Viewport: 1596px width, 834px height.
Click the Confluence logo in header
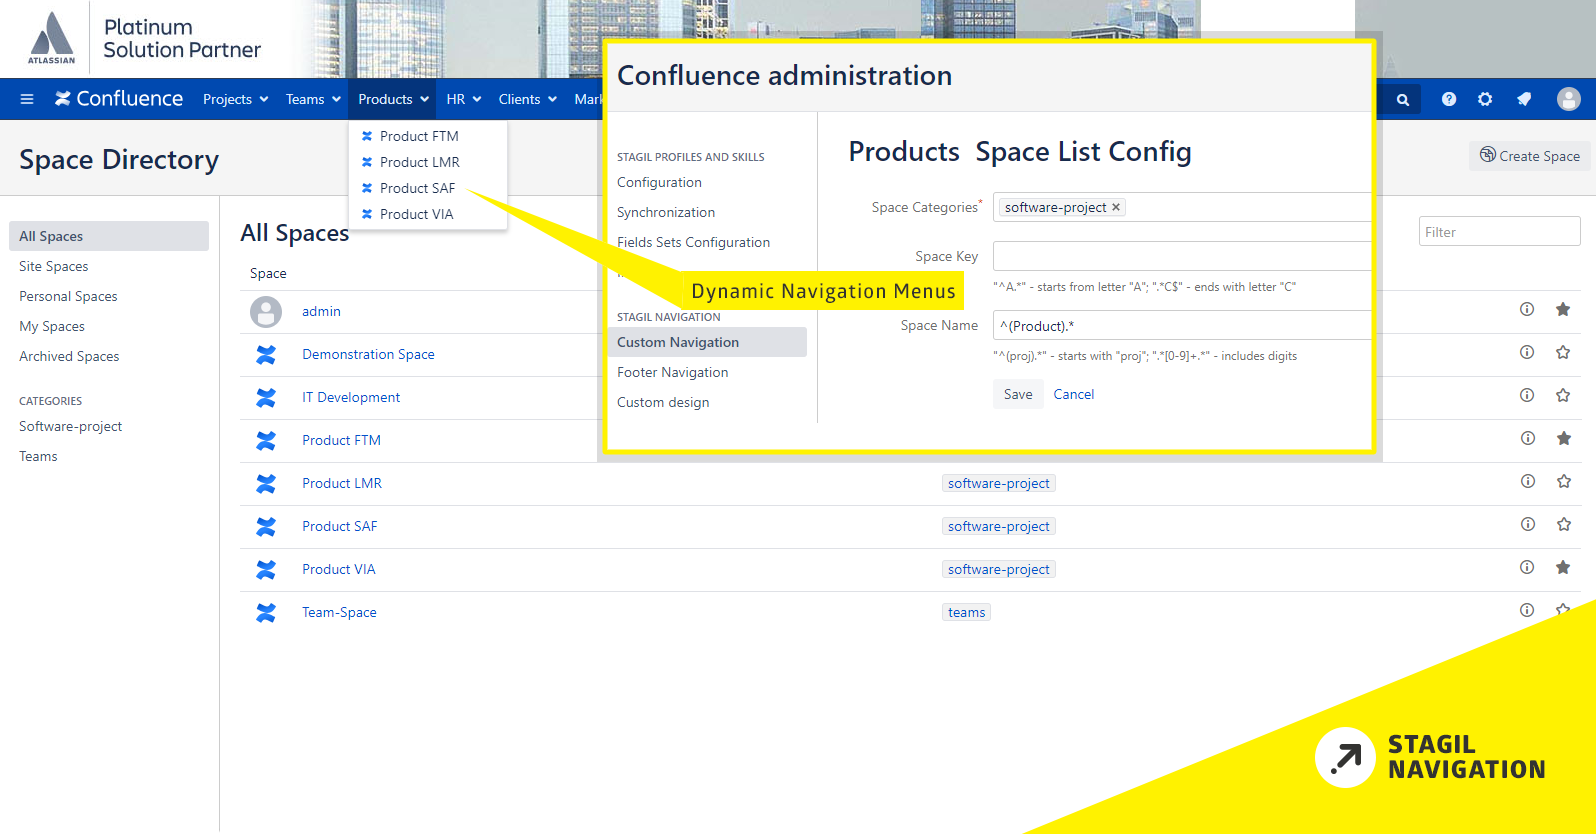(119, 98)
